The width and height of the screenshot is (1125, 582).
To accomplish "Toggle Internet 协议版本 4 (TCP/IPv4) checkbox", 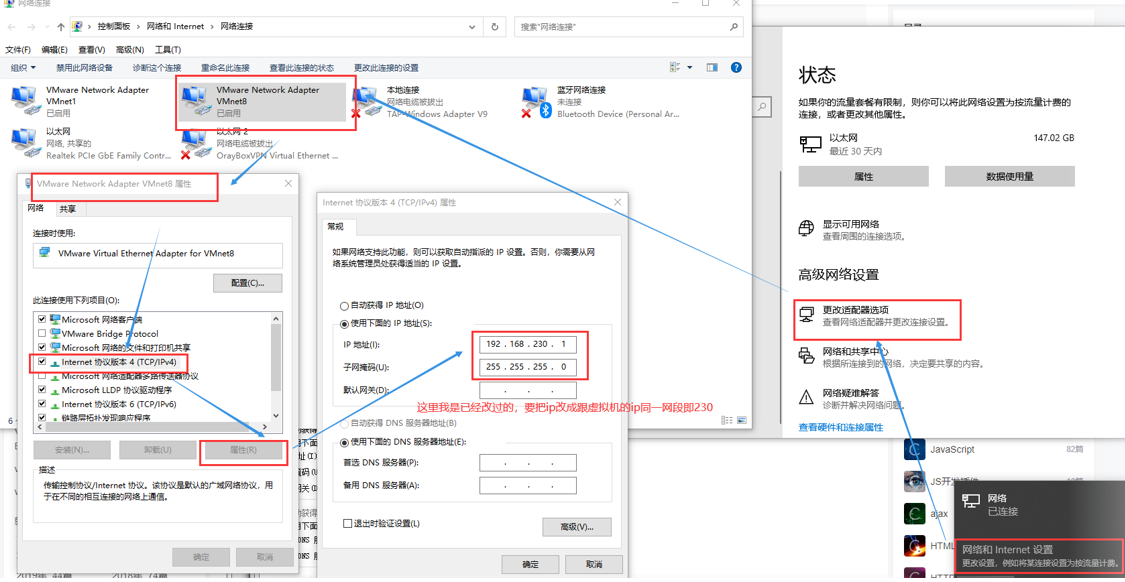I will coord(42,362).
